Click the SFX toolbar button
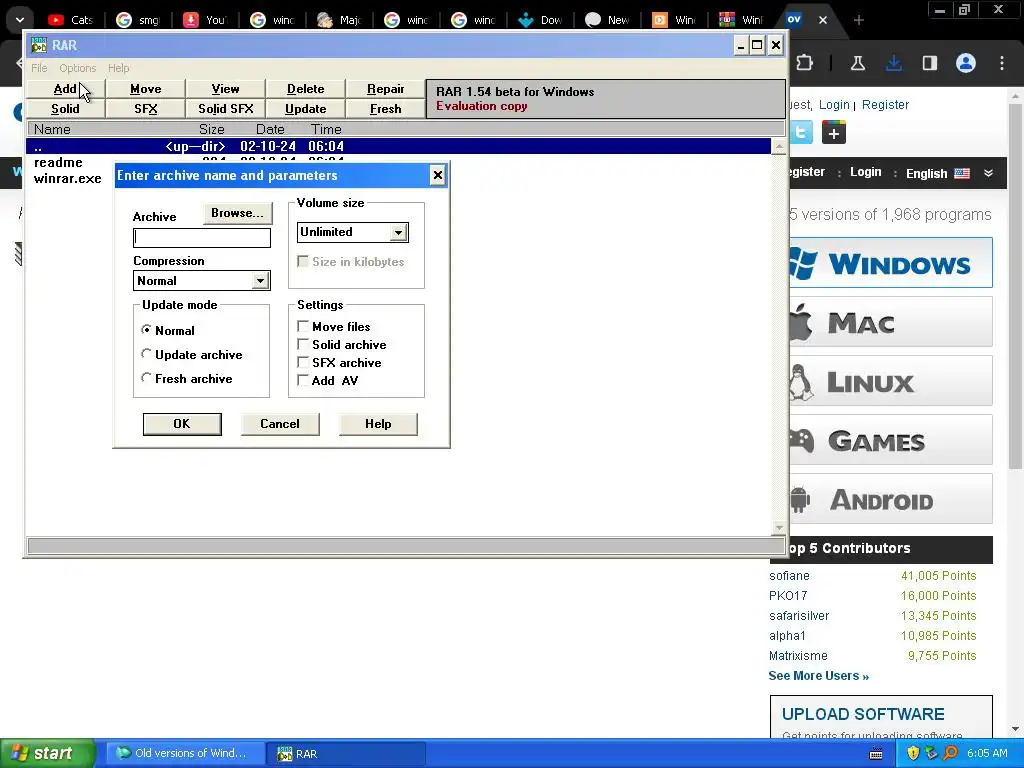This screenshot has width=1024, height=768. [146, 108]
